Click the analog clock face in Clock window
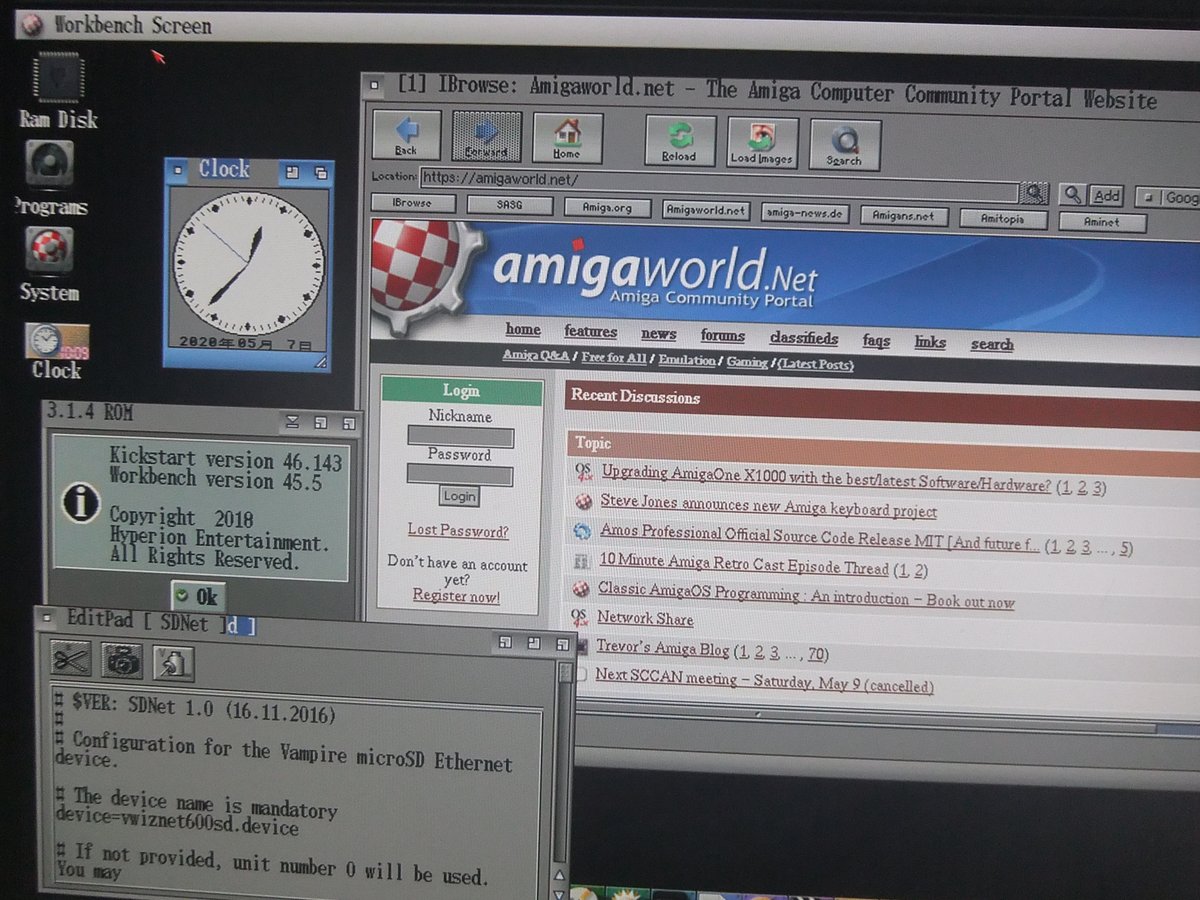 [248, 262]
